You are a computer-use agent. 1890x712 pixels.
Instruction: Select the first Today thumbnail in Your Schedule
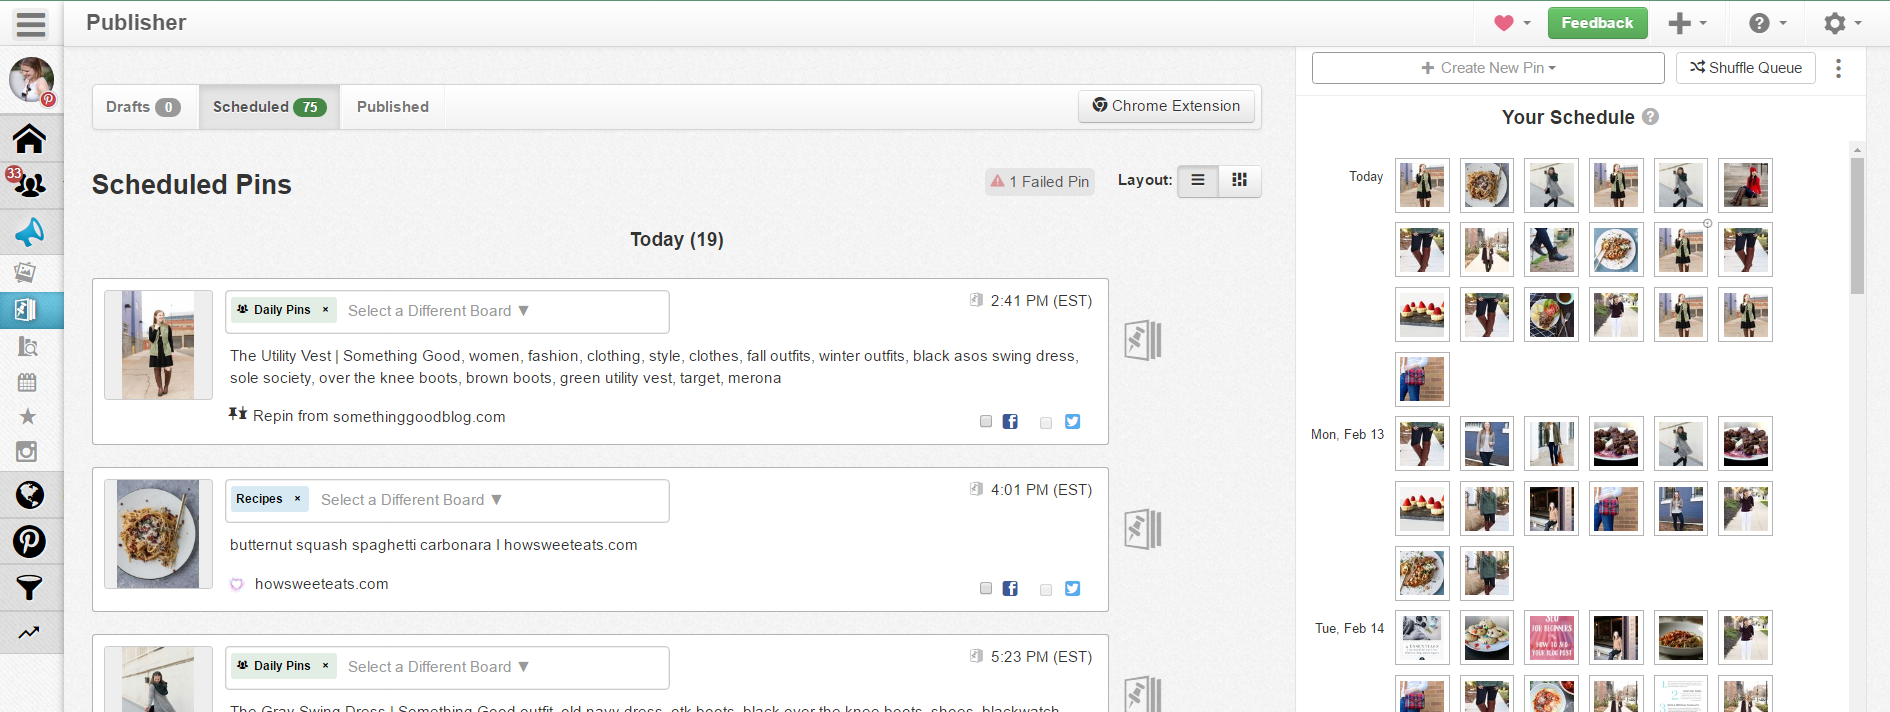click(1422, 185)
